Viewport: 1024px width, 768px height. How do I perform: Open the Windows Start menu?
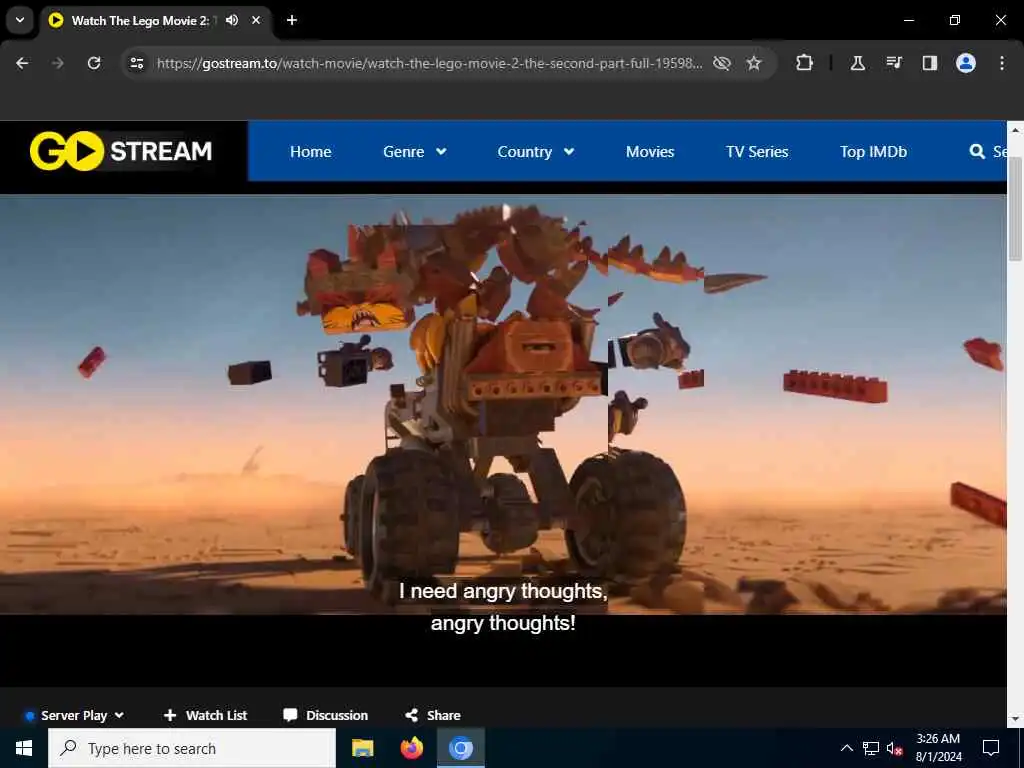click(x=24, y=748)
